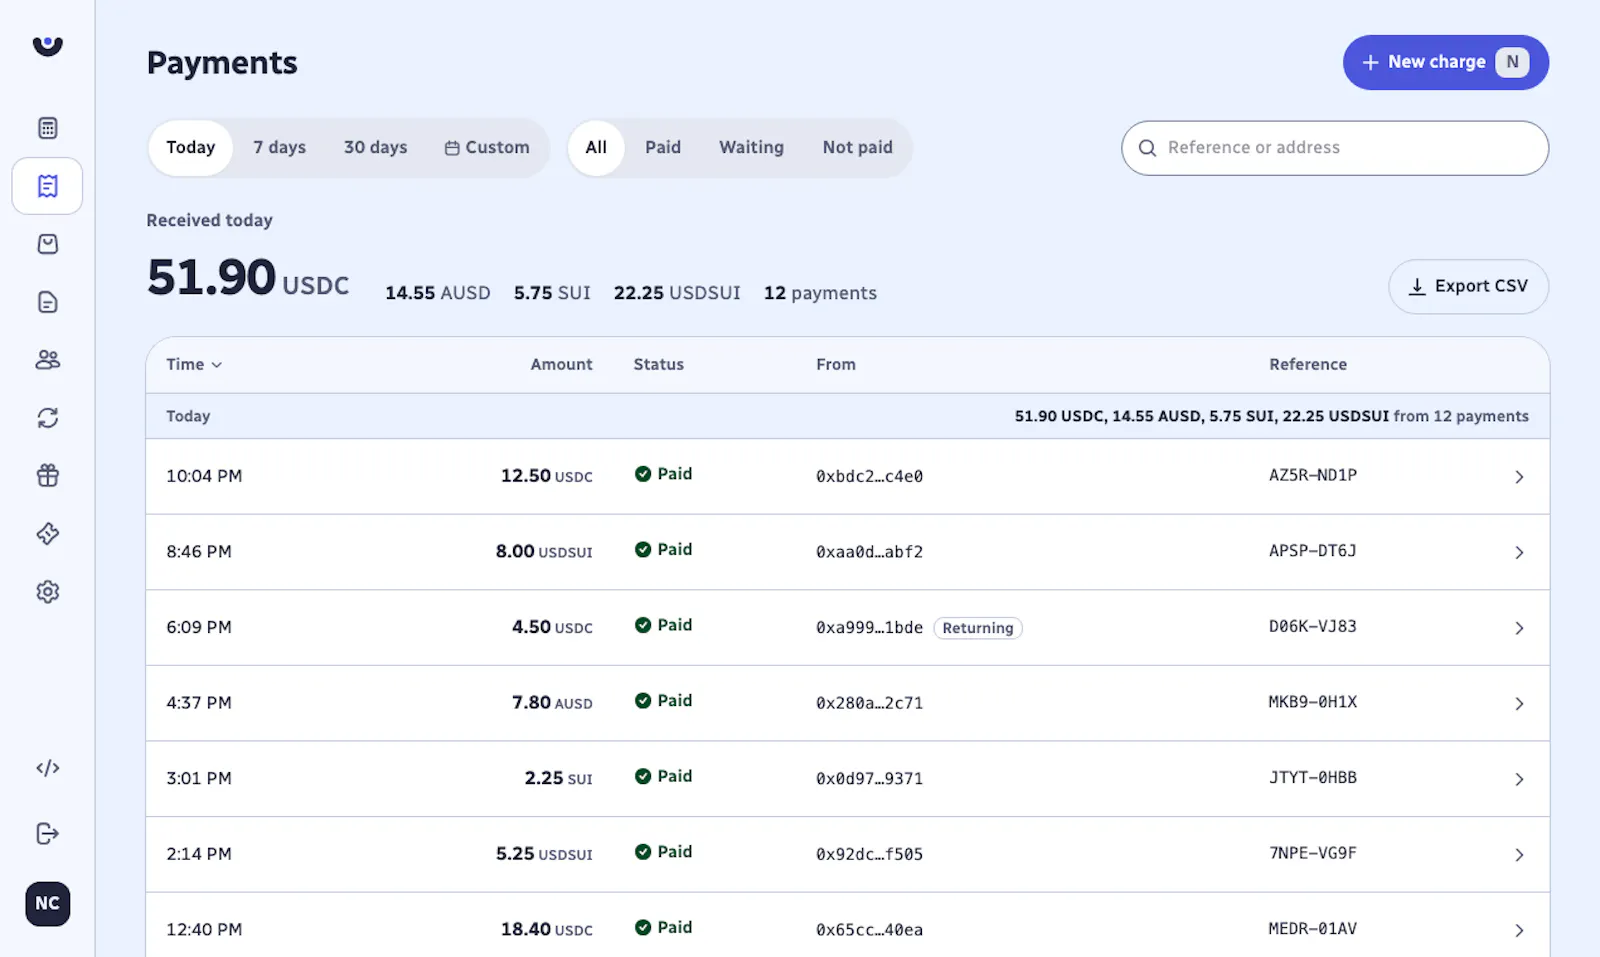Click the magnifier icon in search box
Screen dimensions: 1600x957
coord(1147,148)
